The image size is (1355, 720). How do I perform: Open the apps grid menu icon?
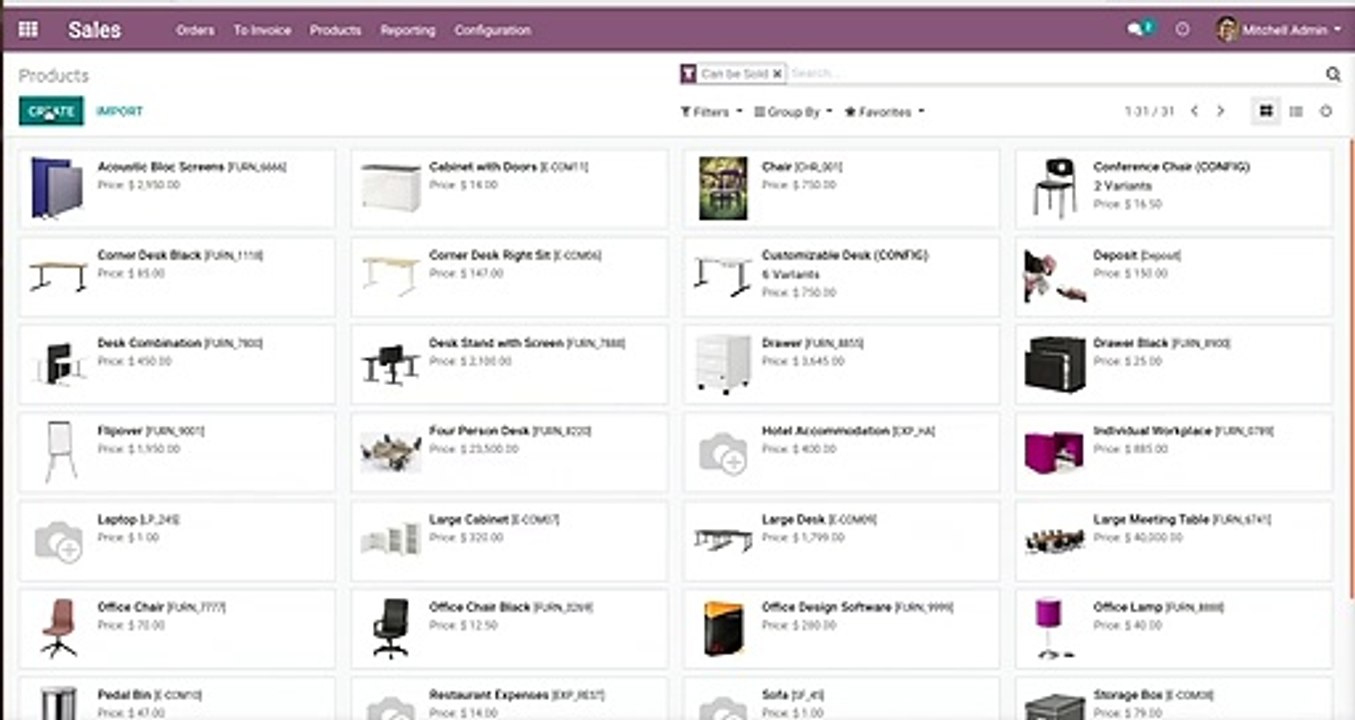tap(28, 30)
